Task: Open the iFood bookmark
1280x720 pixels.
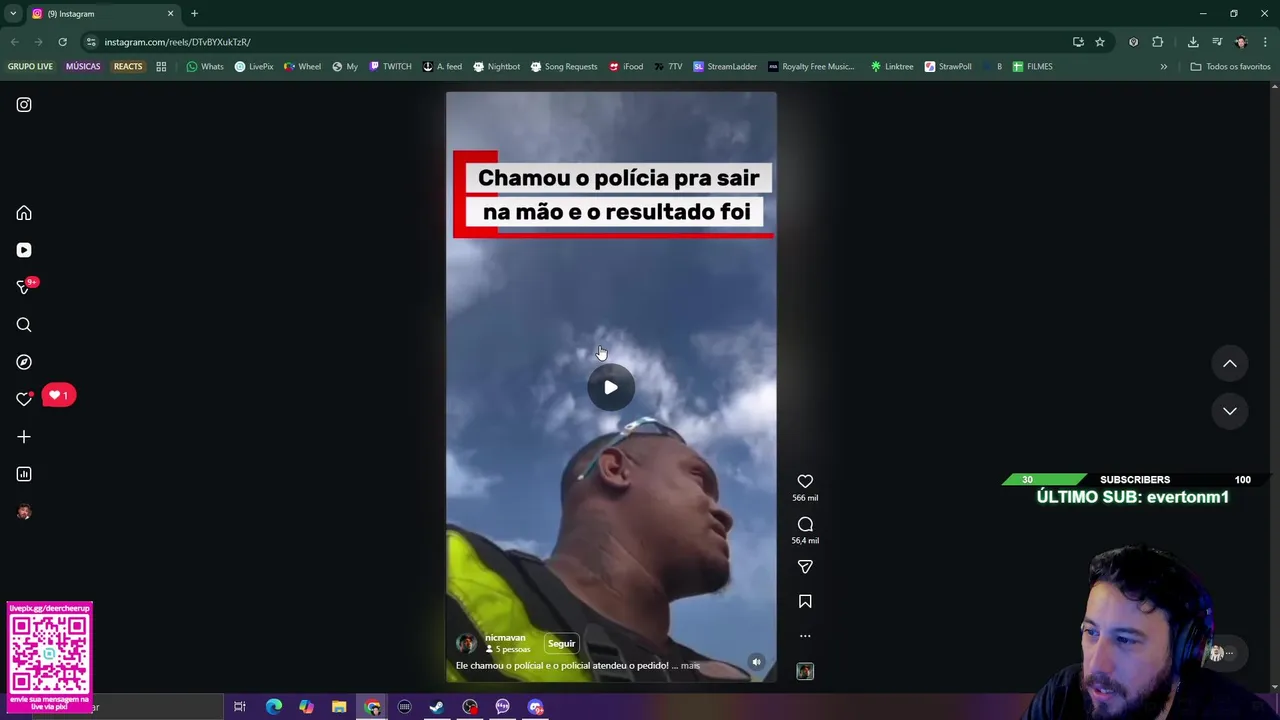Action: (x=626, y=67)
